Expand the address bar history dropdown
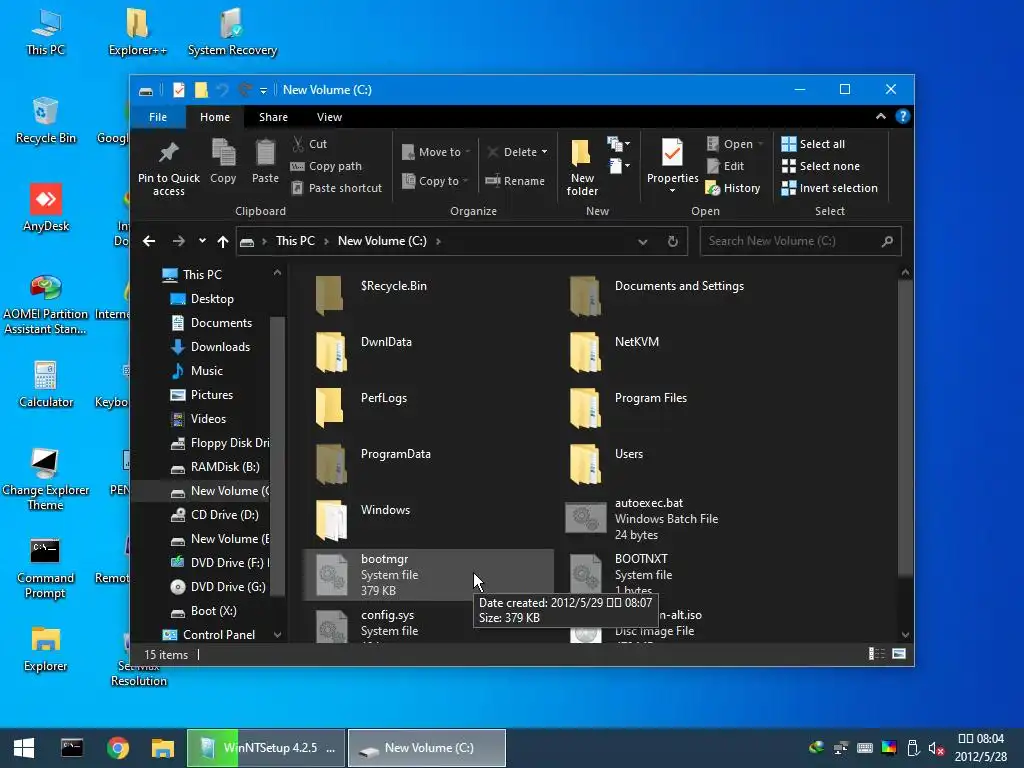 tap(643, 242)
